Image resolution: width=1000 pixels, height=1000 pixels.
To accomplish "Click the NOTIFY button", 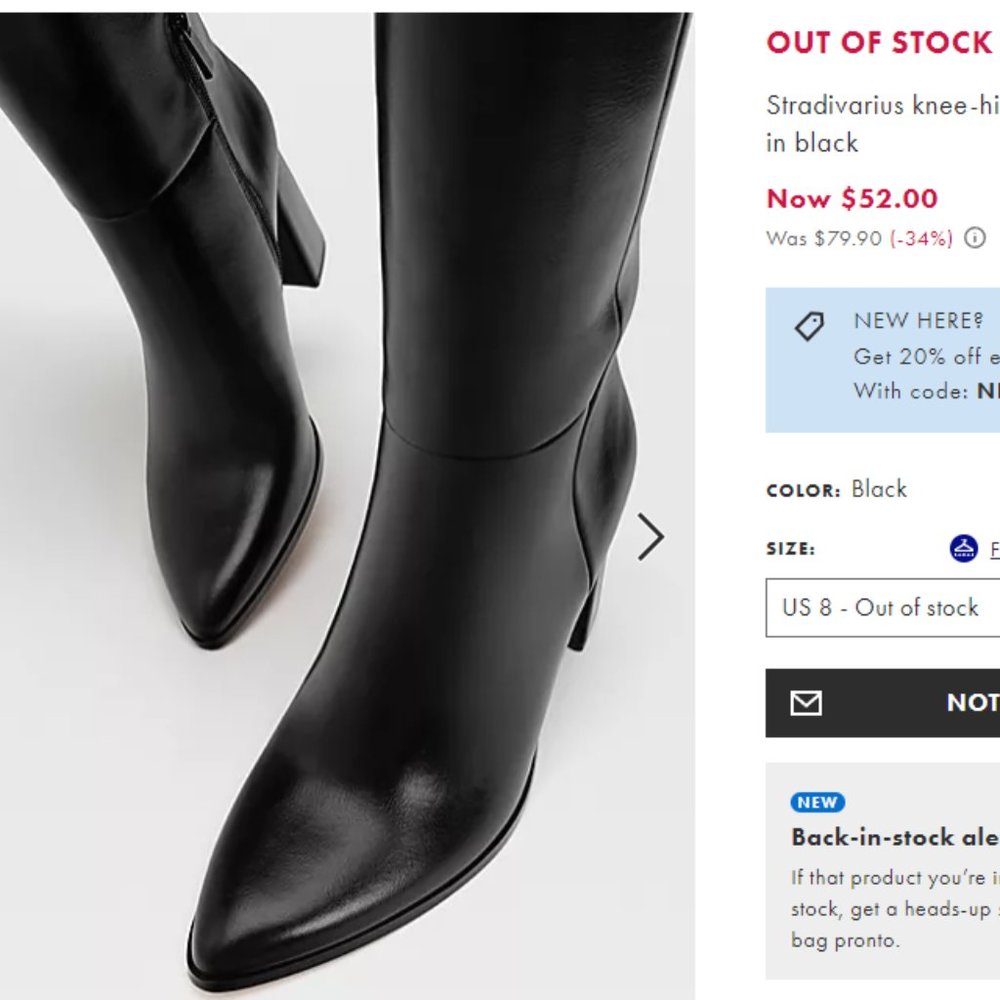I will [900, 703].
